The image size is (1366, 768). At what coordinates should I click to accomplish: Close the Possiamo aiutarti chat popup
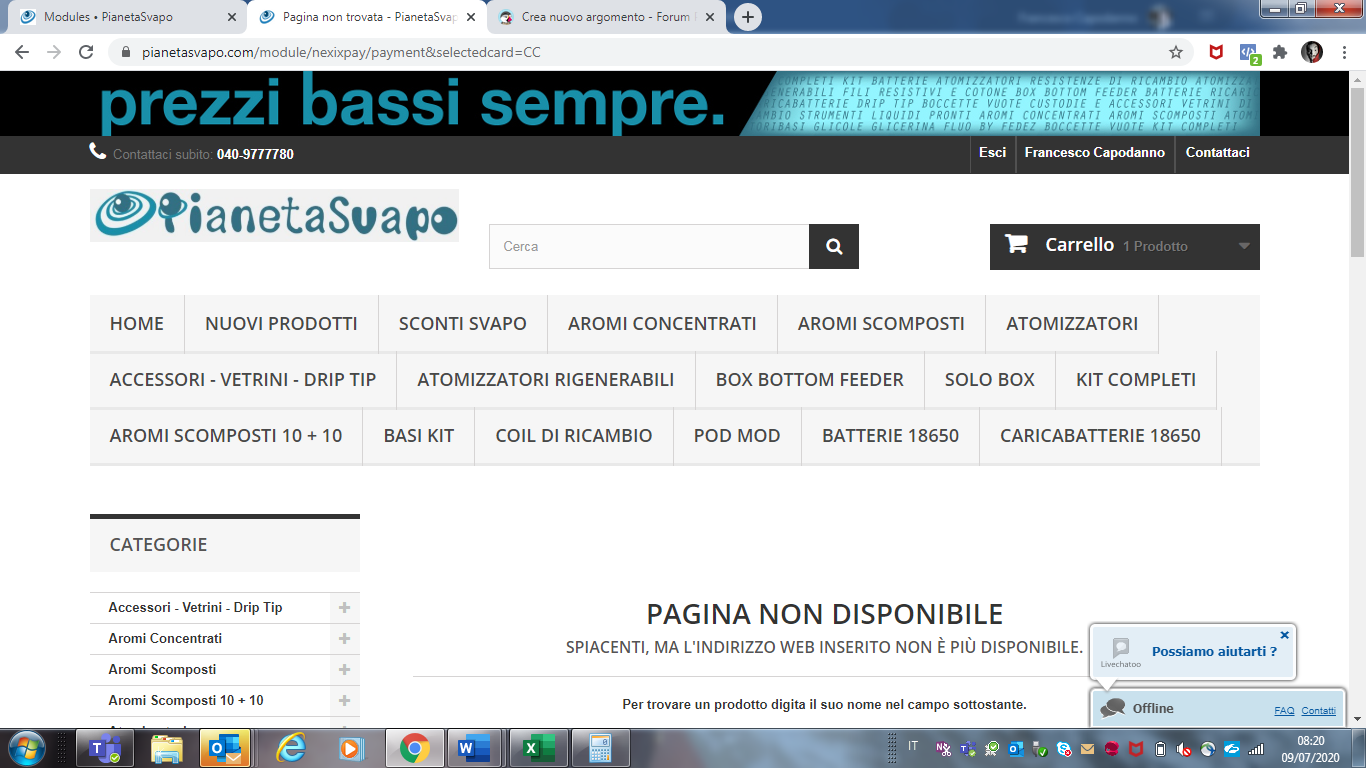1285,635
